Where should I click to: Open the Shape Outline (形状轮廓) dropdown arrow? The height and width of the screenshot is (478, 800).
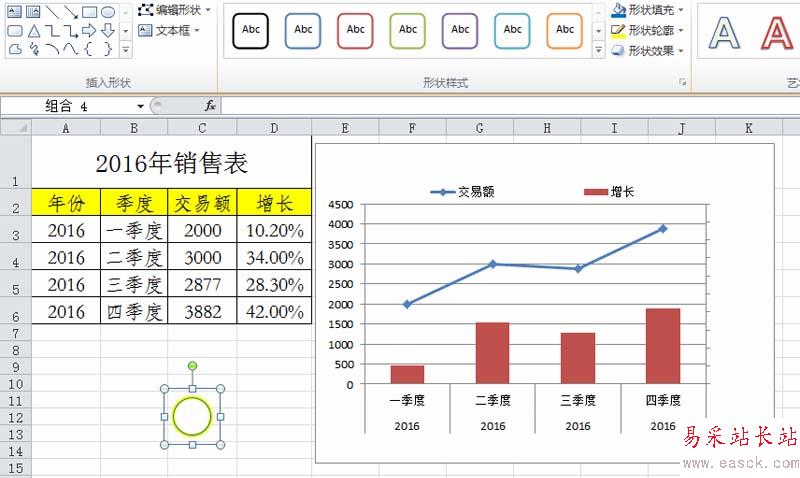click(681, 31)
